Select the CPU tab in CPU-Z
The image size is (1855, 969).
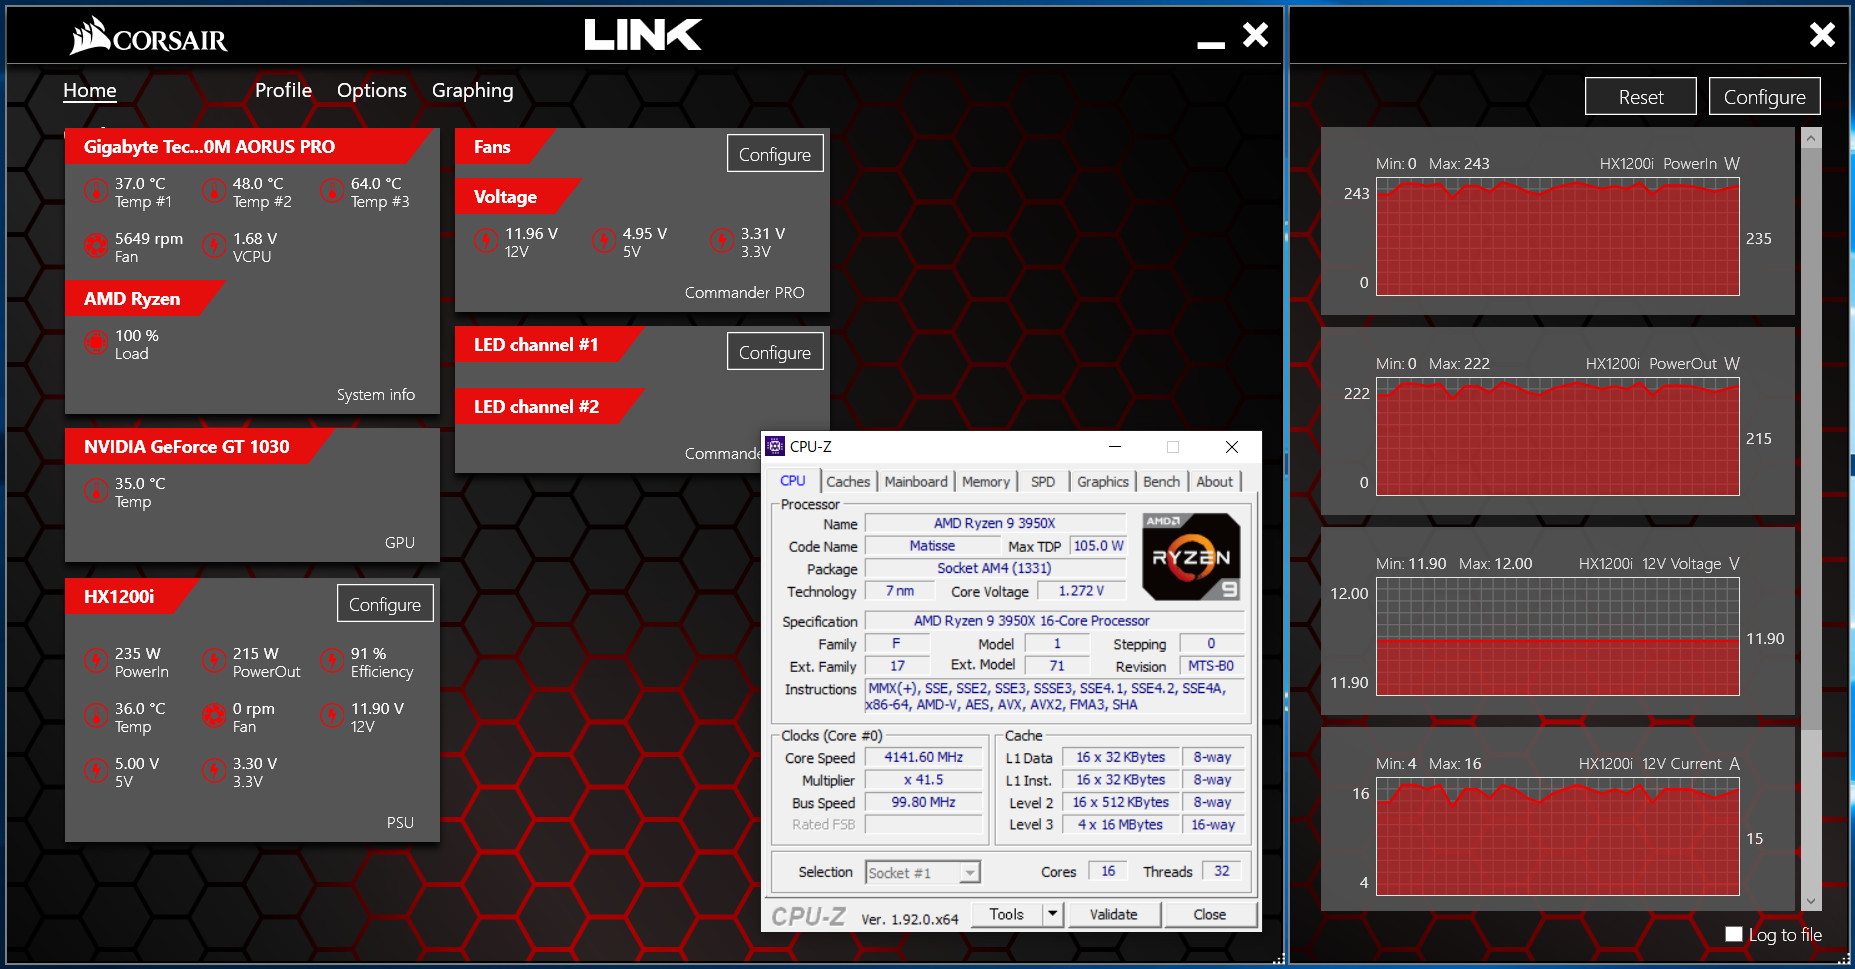pos(793,481)
